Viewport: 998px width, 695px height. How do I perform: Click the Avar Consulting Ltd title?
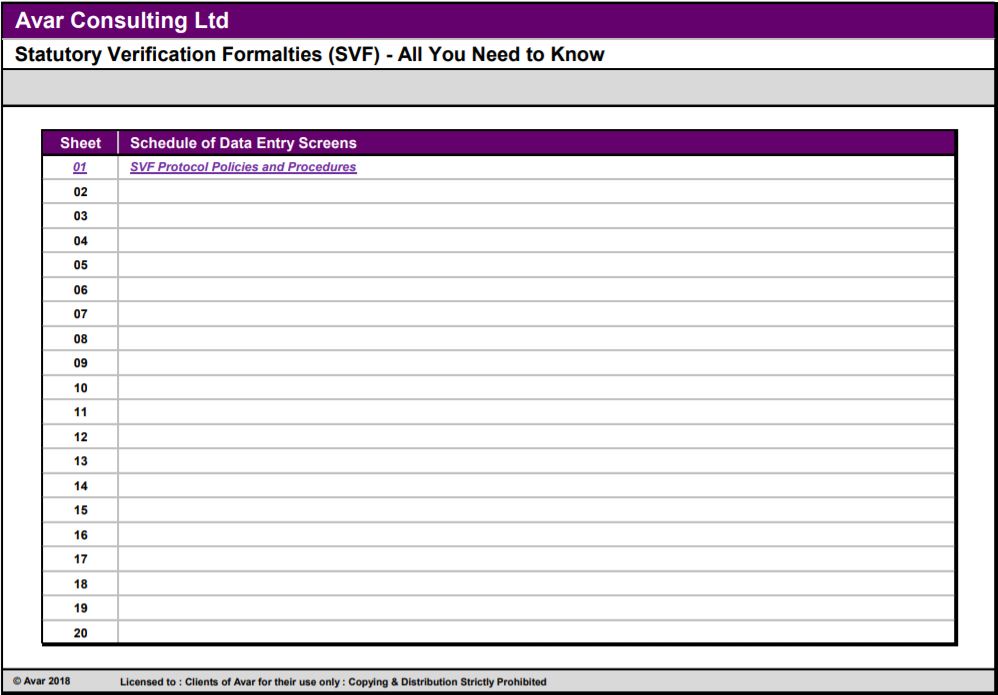(x=122, y=21)
